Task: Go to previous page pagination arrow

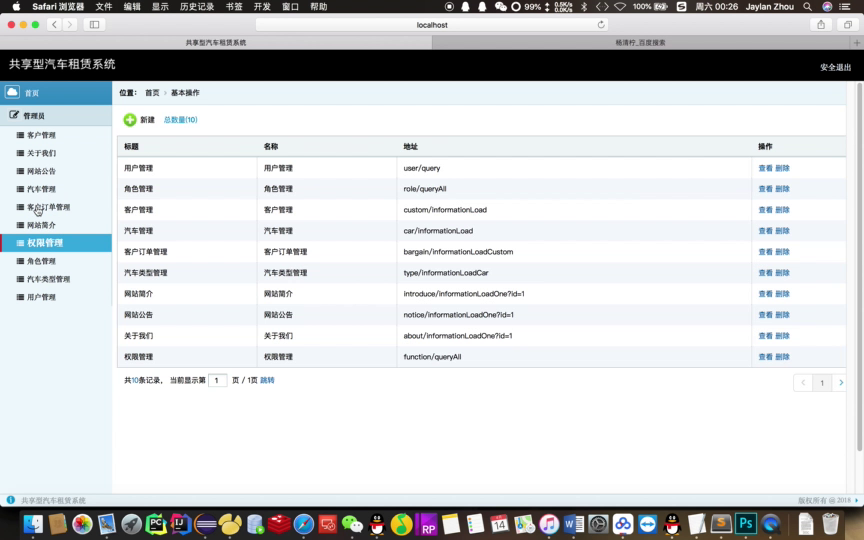Action: click(x=803, y=382)
